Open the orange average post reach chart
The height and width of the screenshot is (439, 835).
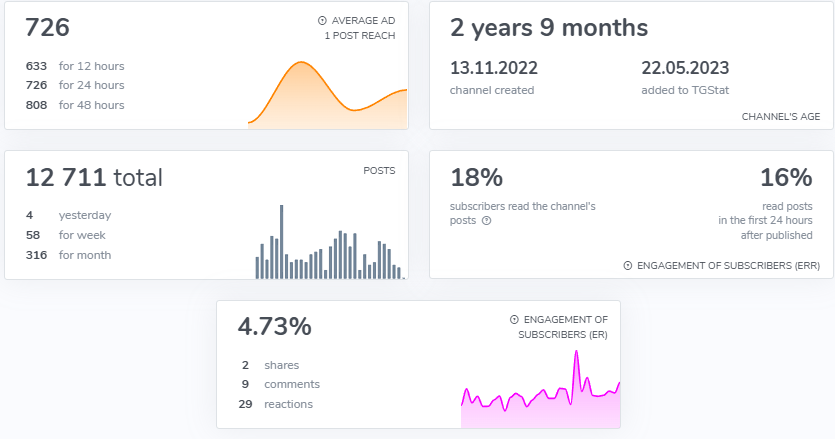tap(327, 95)
